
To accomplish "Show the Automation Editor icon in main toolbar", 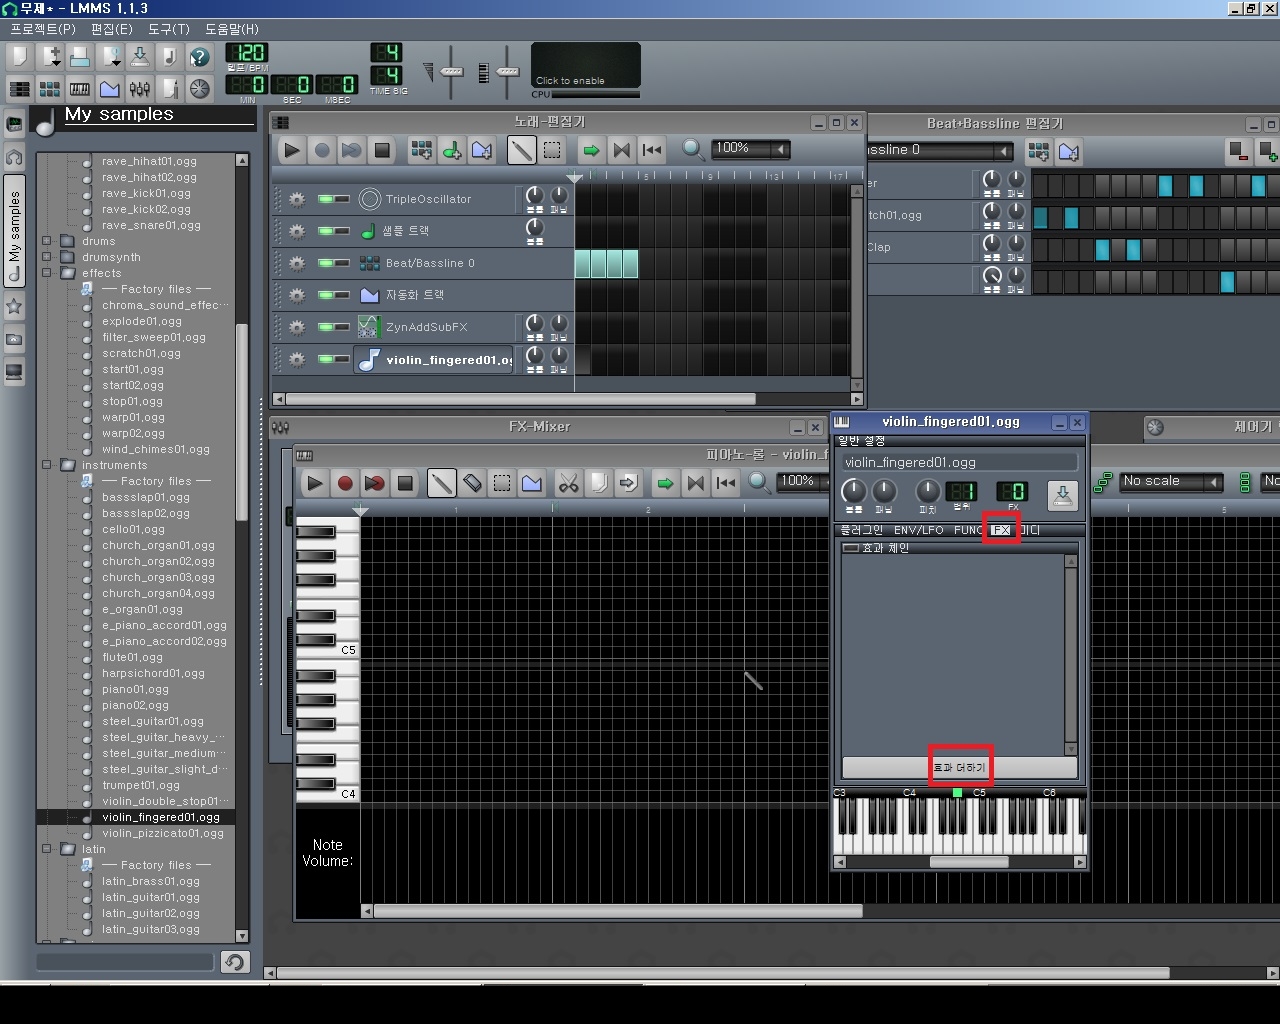I will [109, 89].
